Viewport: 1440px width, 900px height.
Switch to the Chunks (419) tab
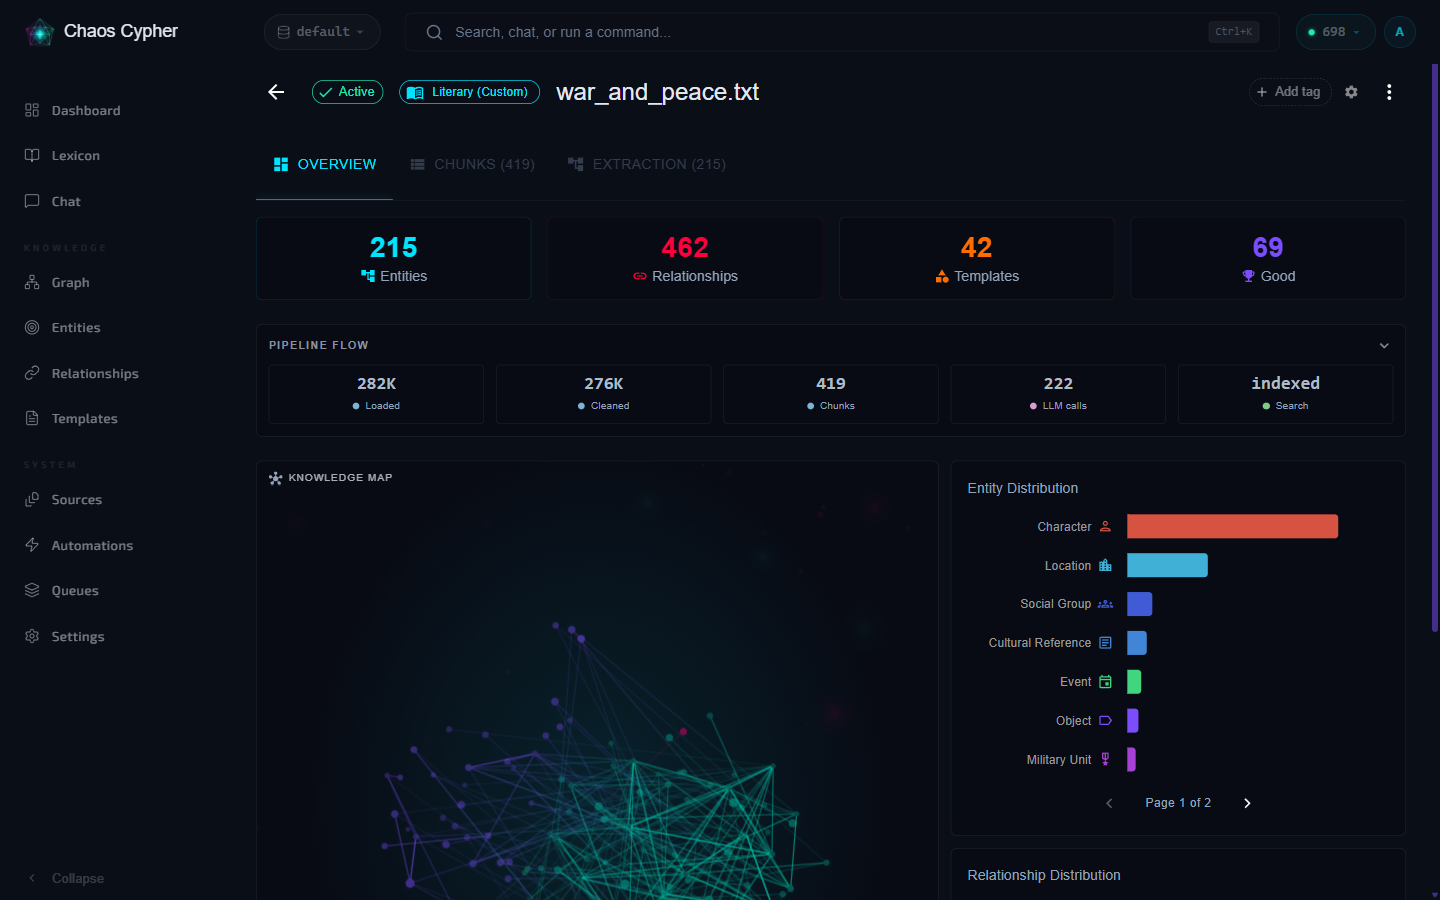click(473, 164)
